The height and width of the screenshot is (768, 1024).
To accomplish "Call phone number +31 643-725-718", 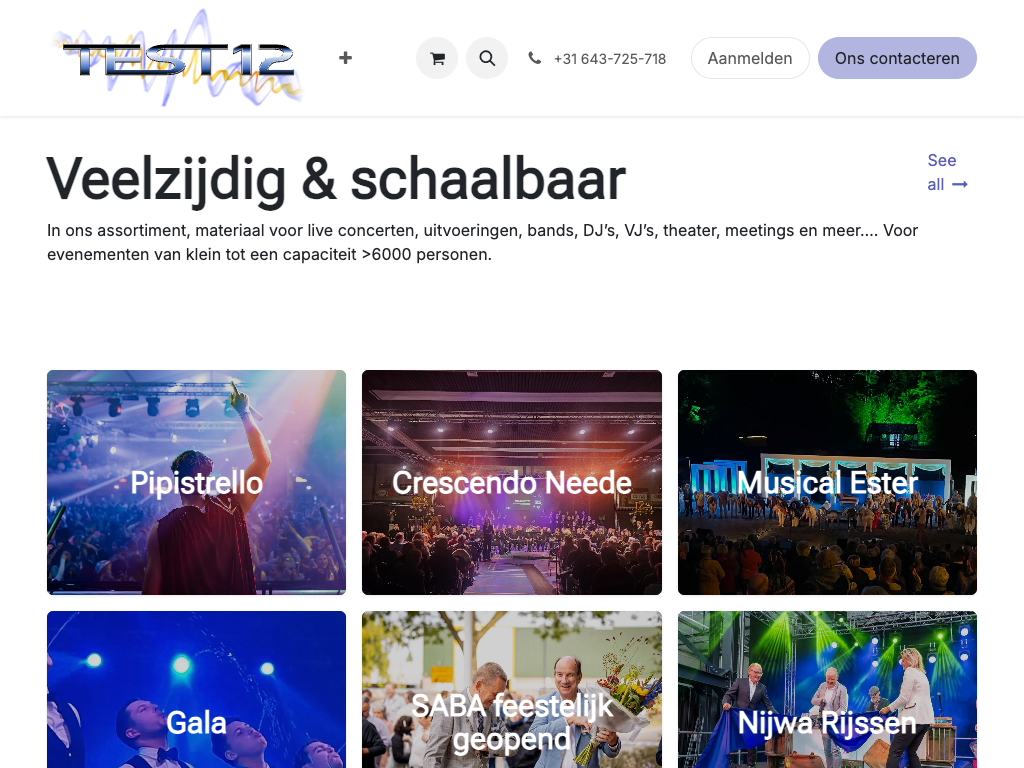I will coord(609,59).
